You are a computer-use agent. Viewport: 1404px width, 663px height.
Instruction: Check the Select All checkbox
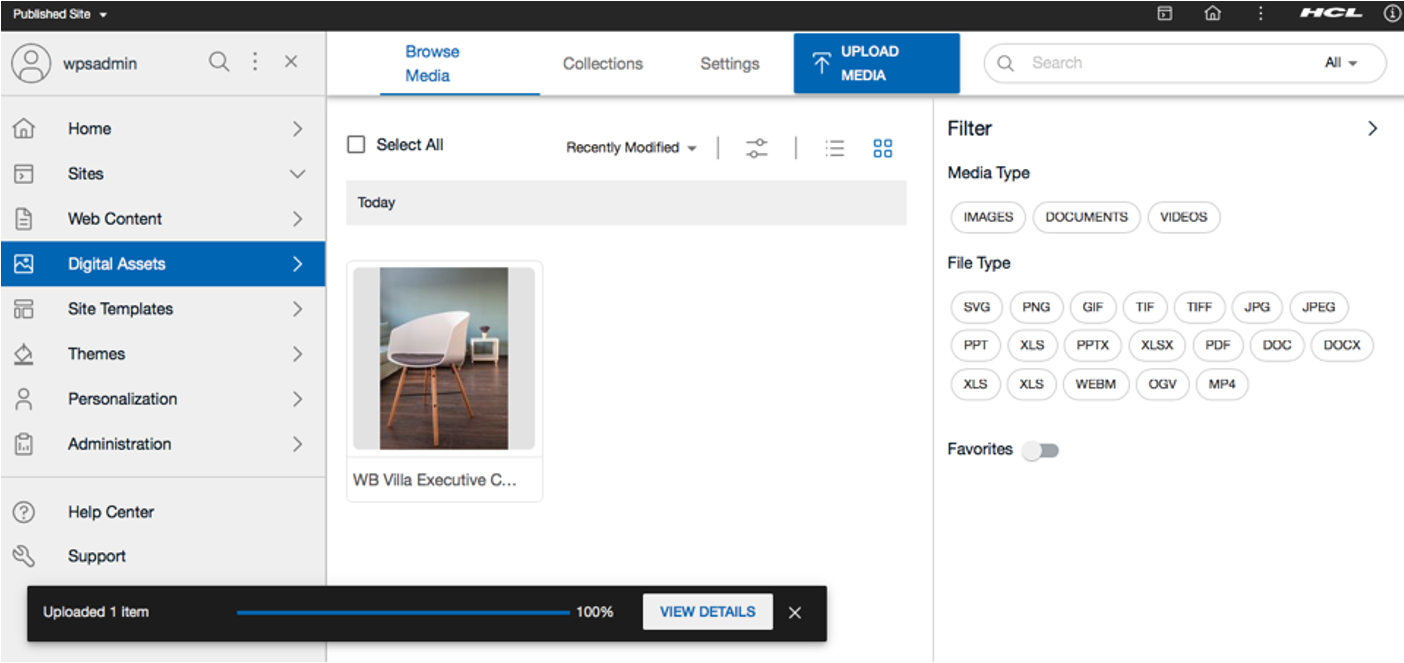point(356,145)
